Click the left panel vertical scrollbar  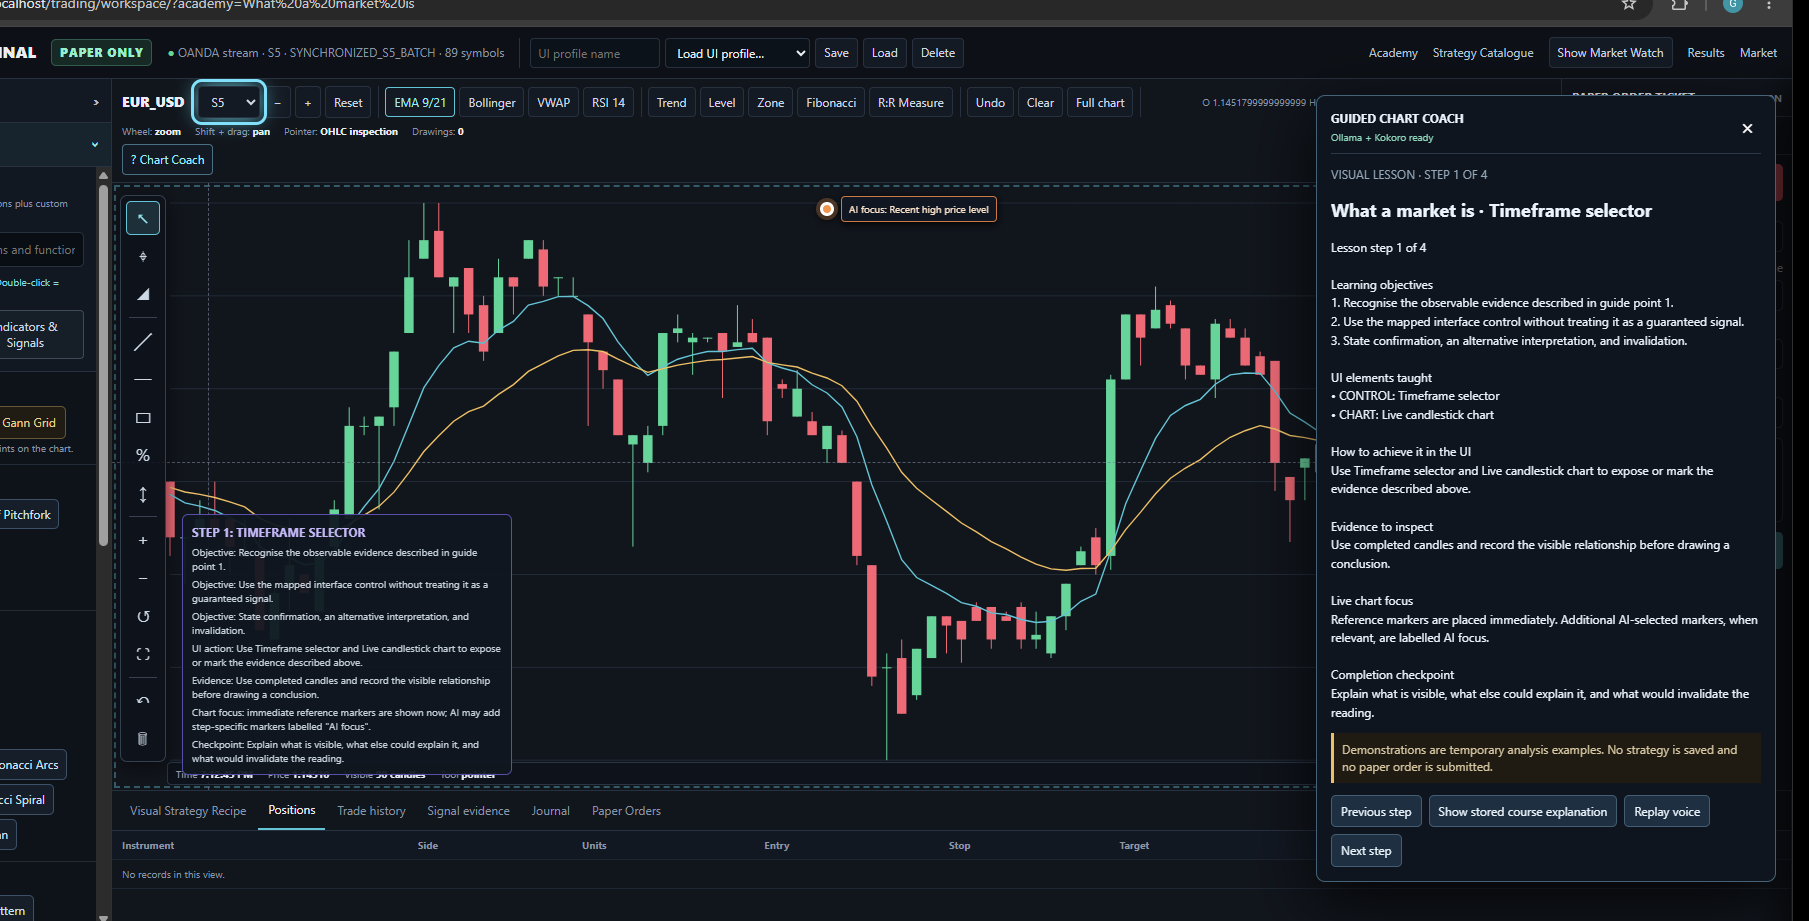[104, 366]
